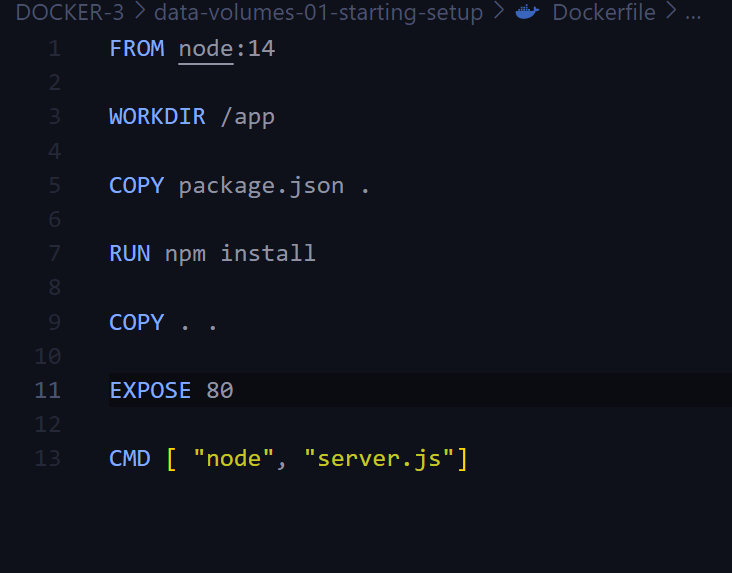Click the opening bracket in CMD line

point(171,459)
